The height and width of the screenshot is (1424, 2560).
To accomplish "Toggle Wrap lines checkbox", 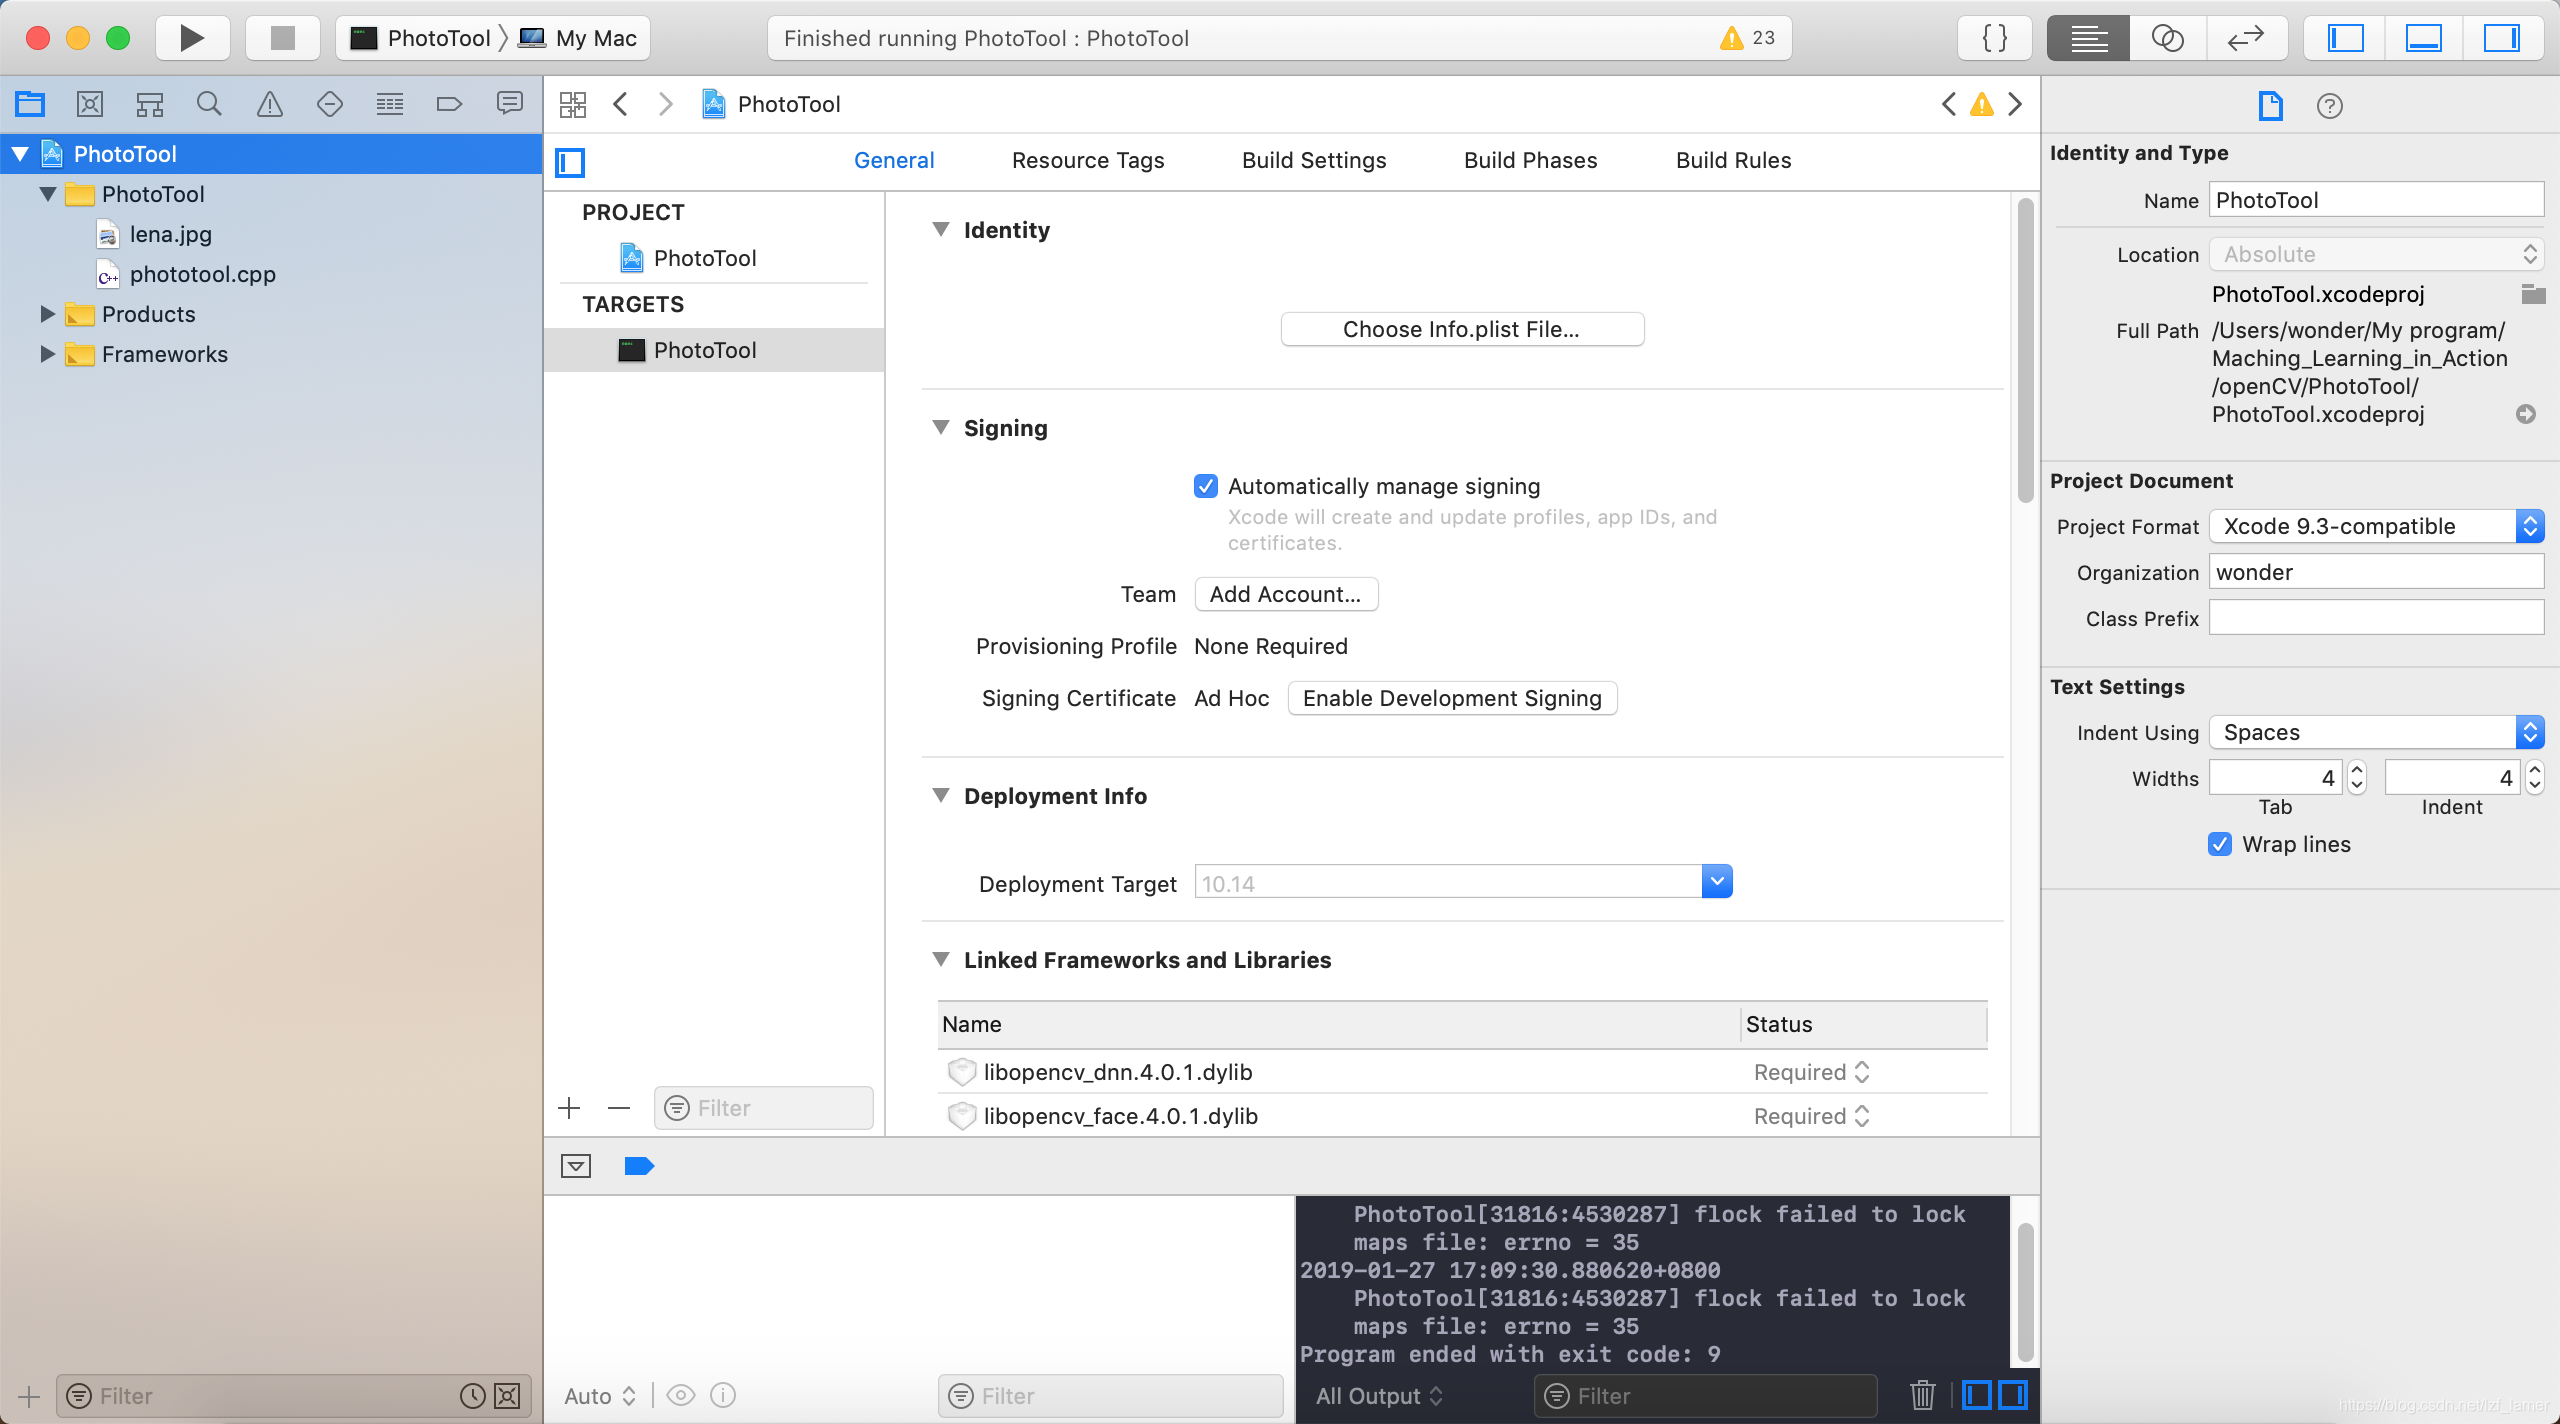I will point(2220,844).
